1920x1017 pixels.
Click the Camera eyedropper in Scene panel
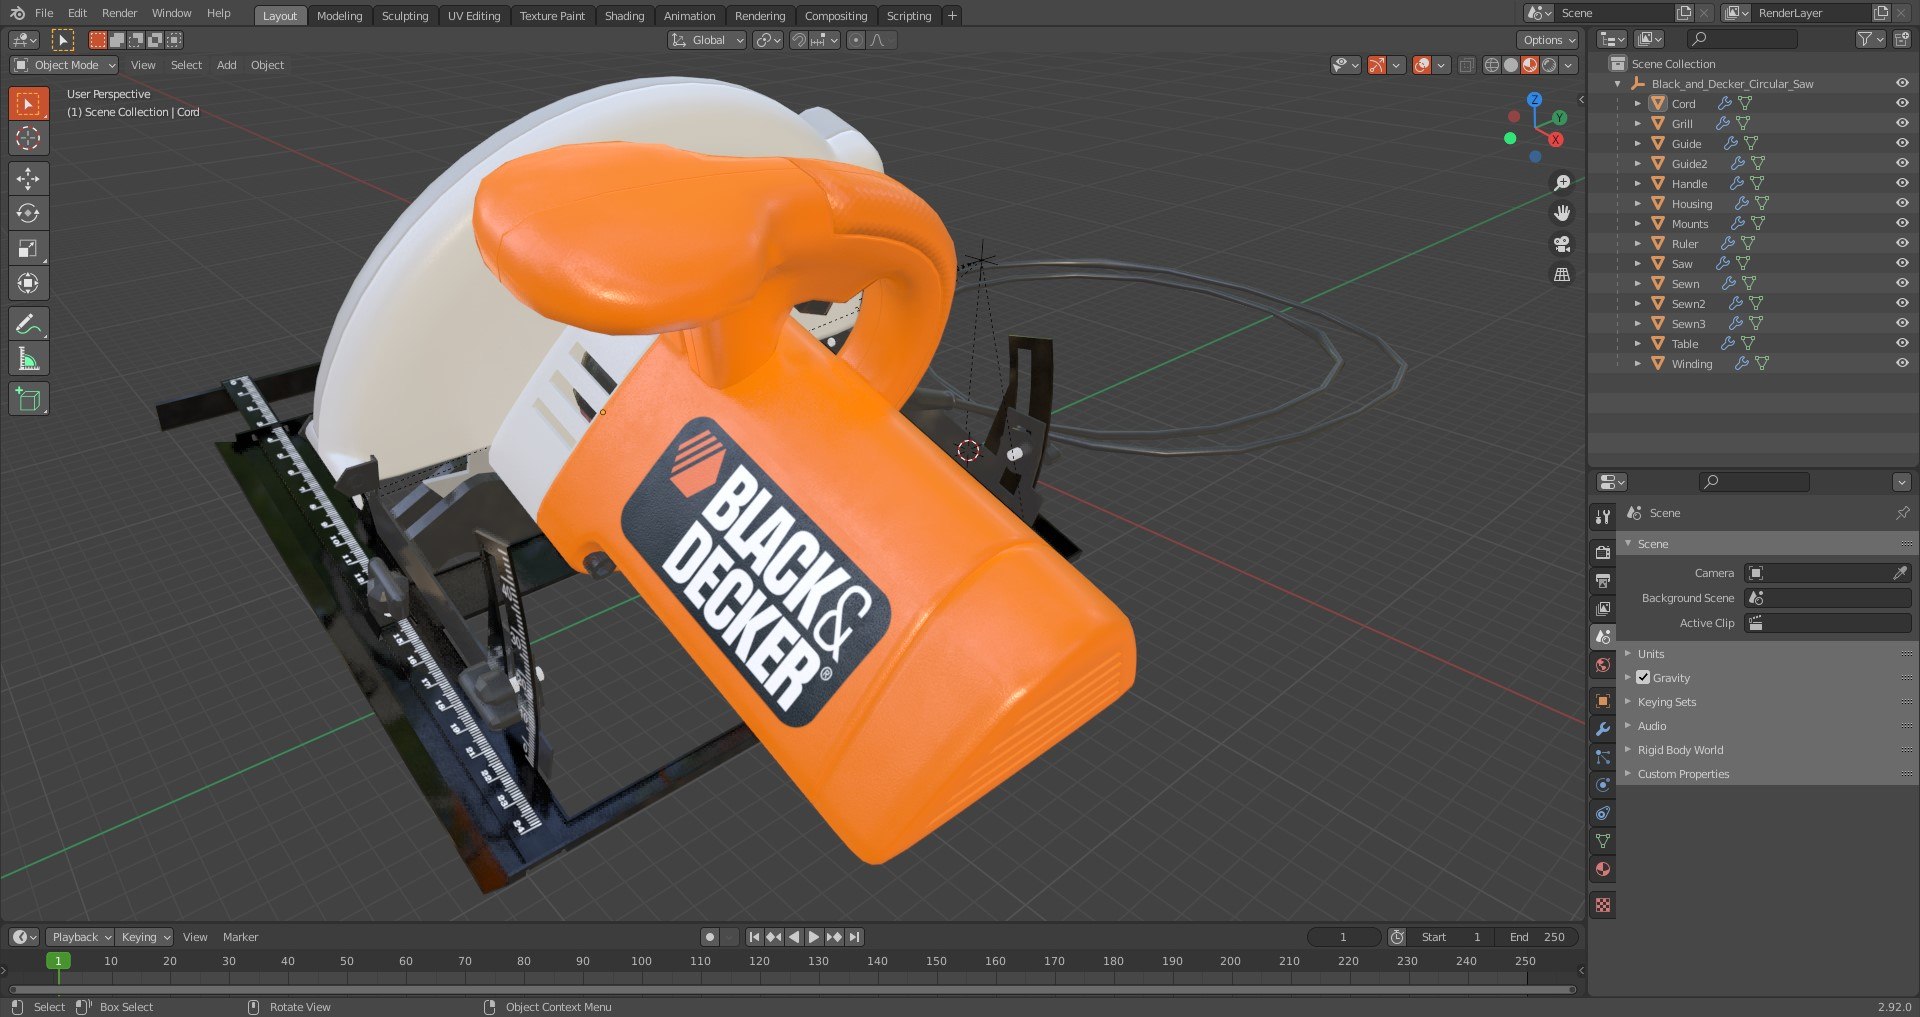pyautogui.click(x=1900, y=573)
